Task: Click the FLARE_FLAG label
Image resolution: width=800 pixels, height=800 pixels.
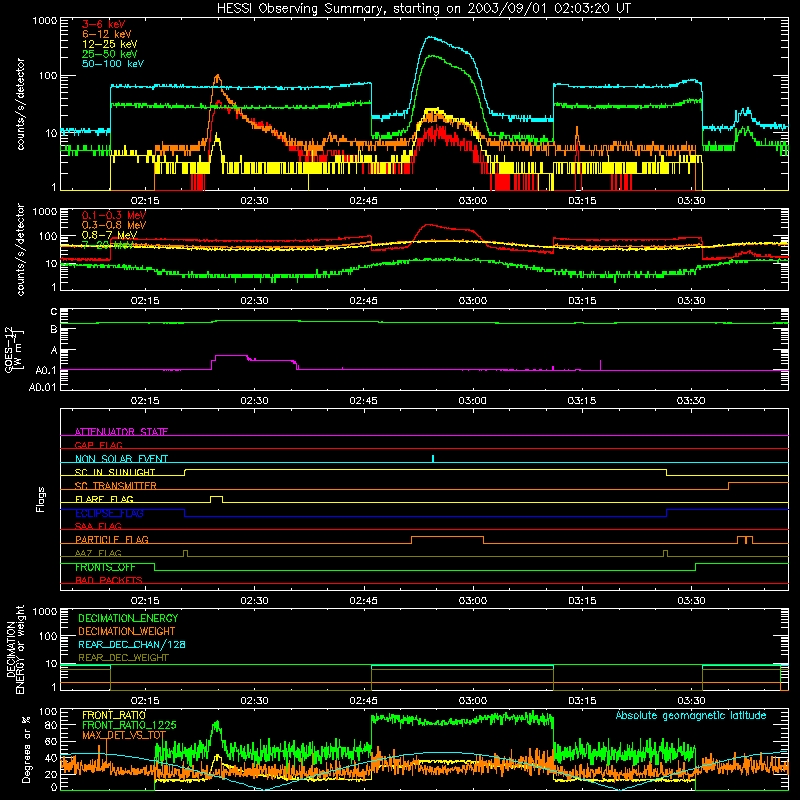Action: tap(104, 499)
